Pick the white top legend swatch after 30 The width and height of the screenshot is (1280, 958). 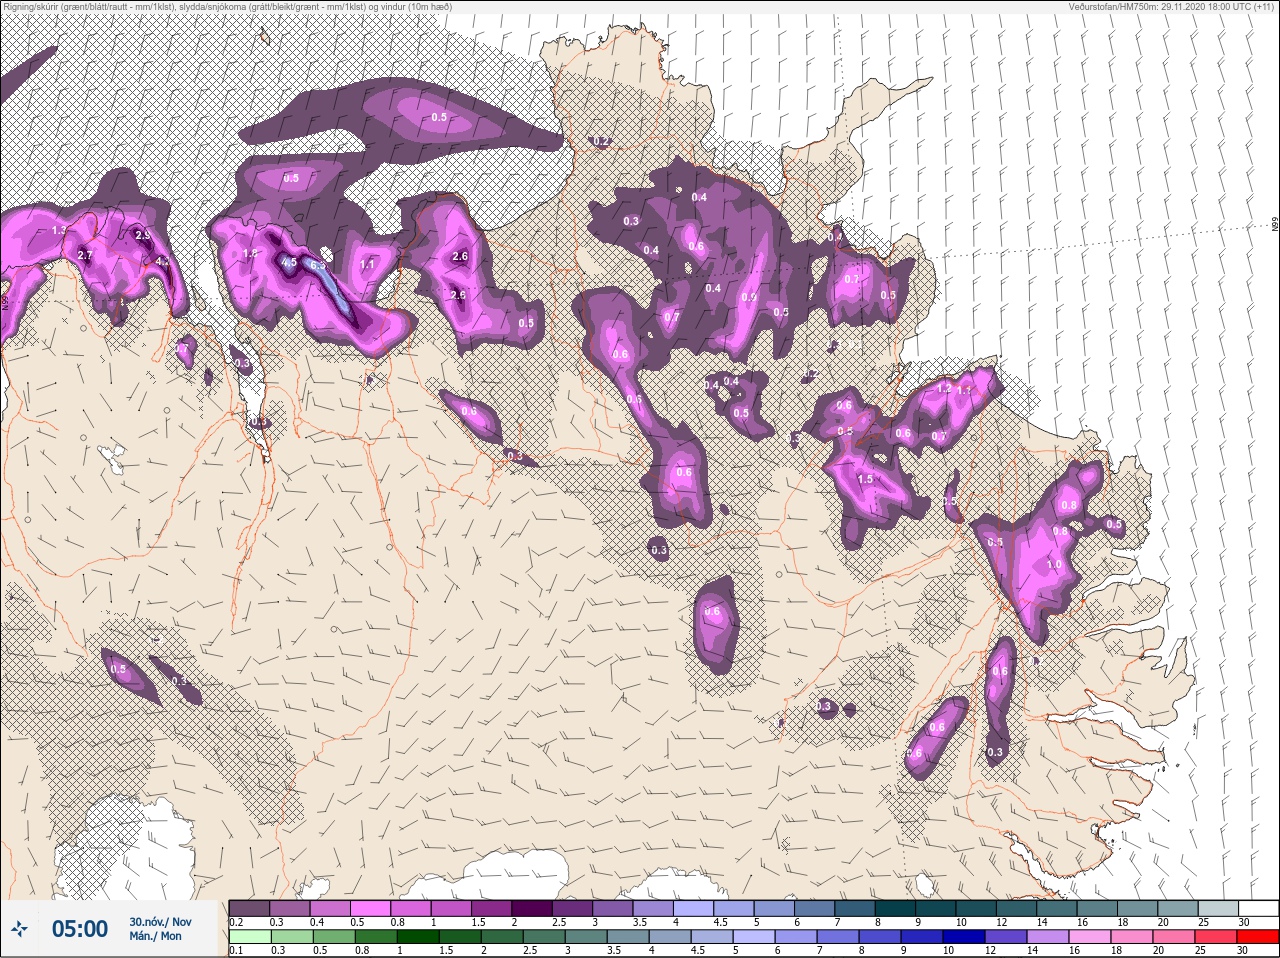[1258, 908]
